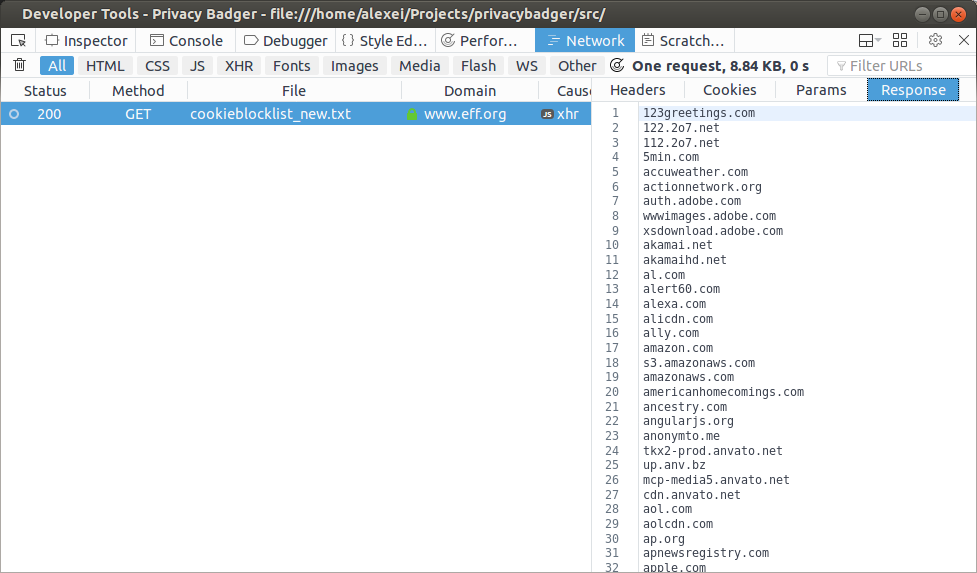Click the green security lock icon

(411, 114)
